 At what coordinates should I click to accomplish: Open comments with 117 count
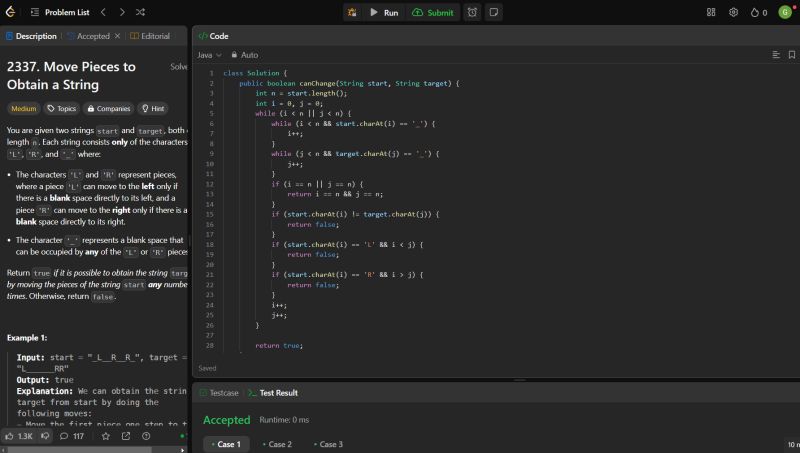click(71, 436)
